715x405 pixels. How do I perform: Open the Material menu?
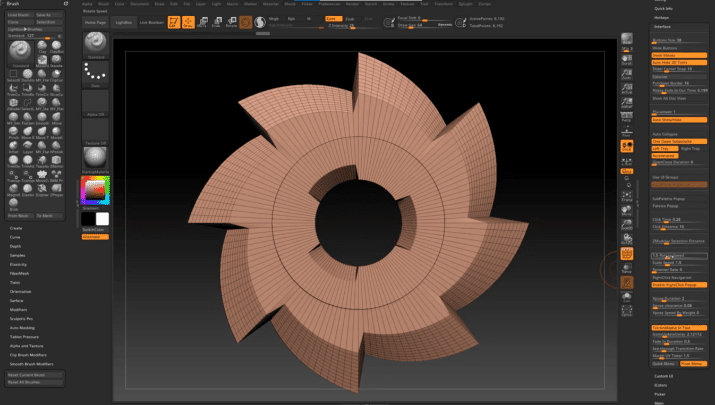click(x=270, y=4)
